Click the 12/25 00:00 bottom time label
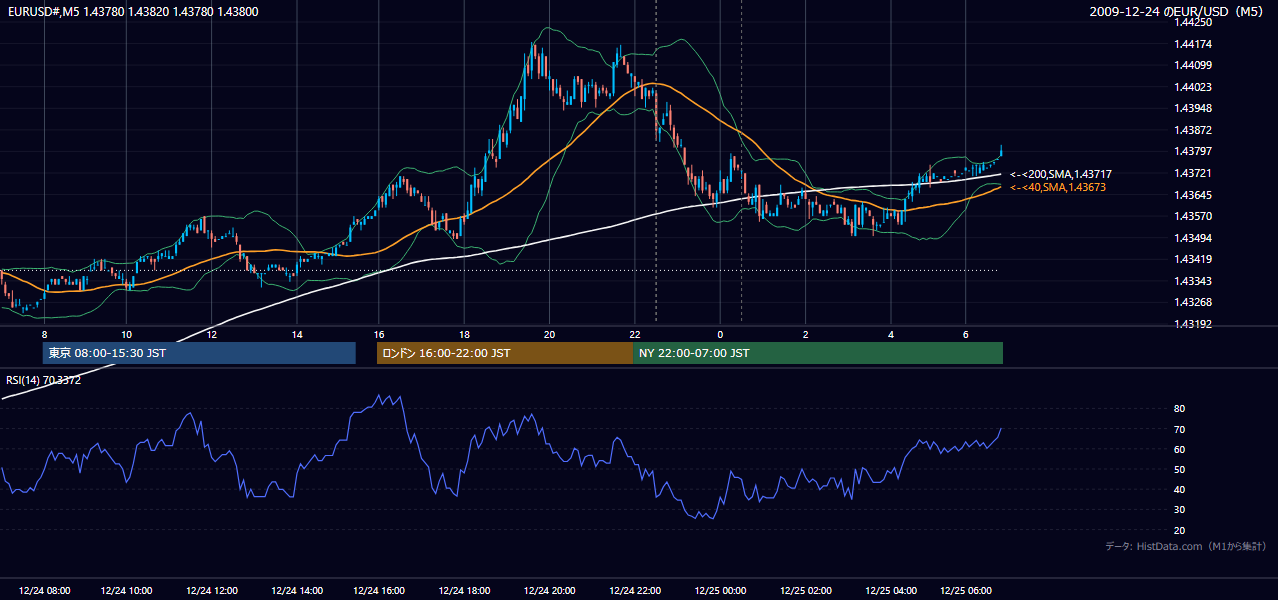The image size is (1278, 600). point(720,591)
